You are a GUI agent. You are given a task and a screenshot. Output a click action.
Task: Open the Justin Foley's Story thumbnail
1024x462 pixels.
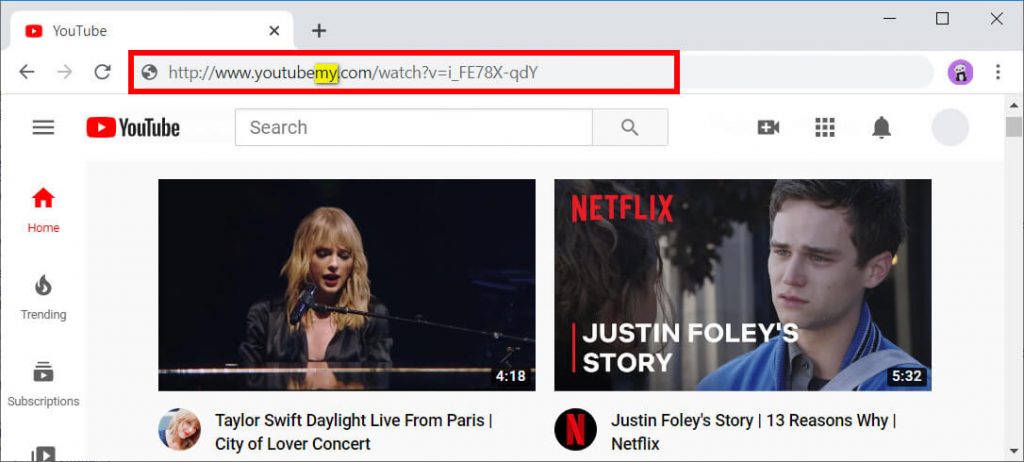tap(743, 285)
